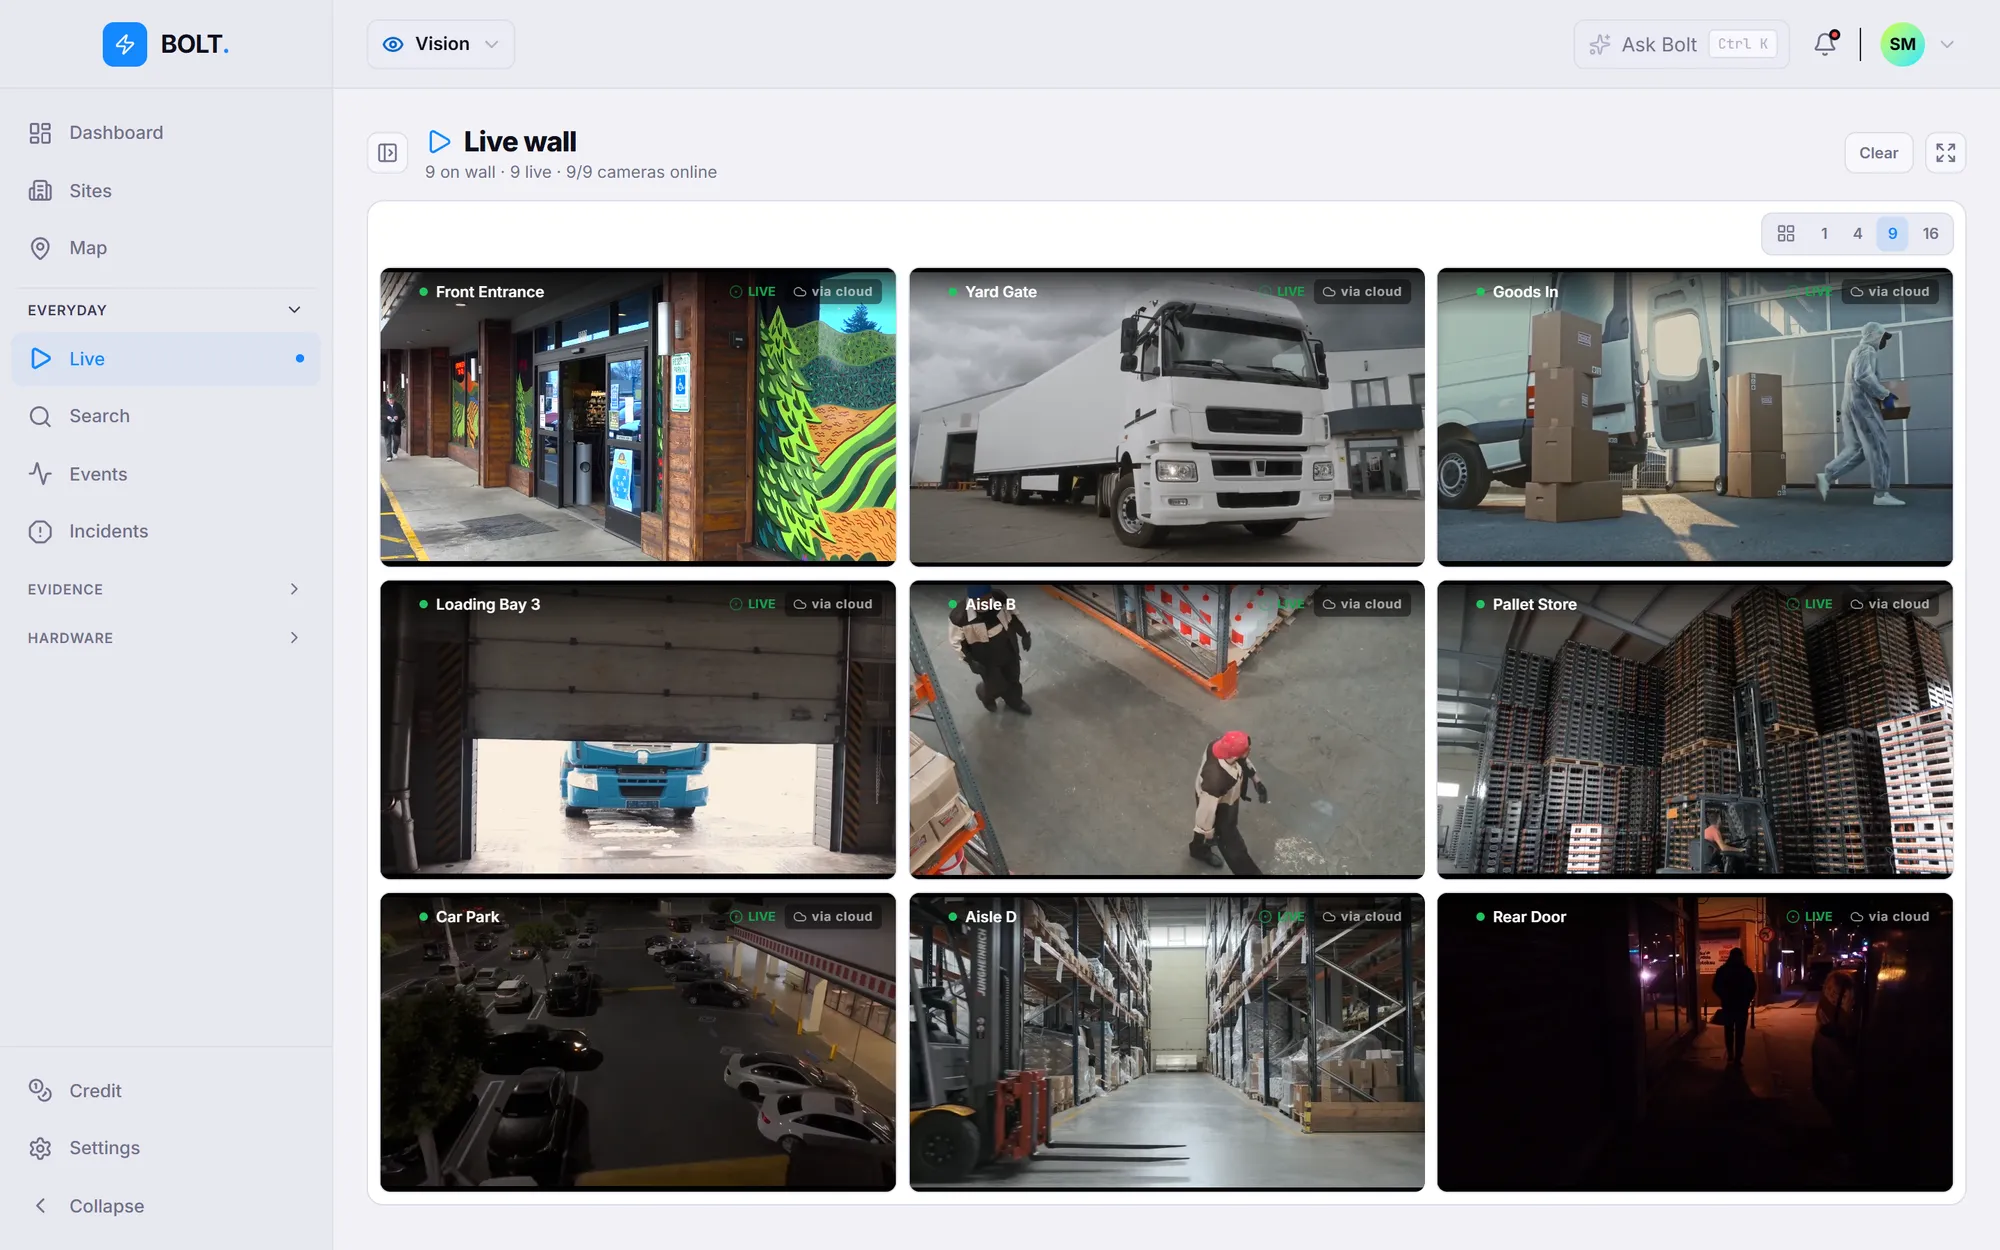Switch wall to 4 camera layout
The width and height of the screenshot is (2000, 1250).
tap(1858, 234)
